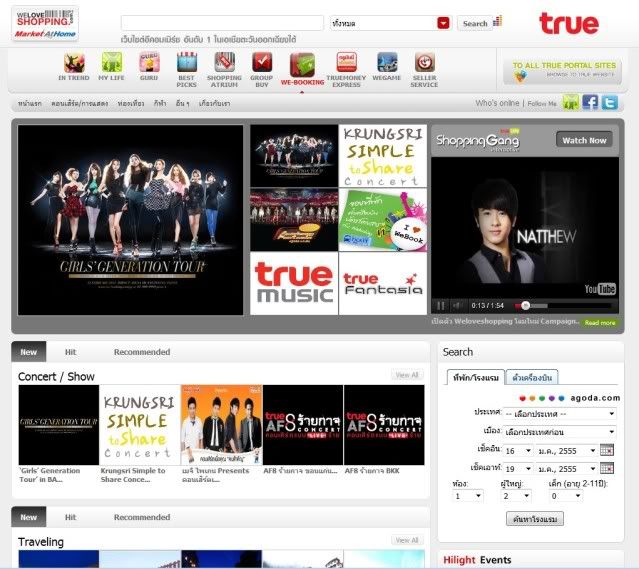Open the MY LIFE category icon
639x569 pixels.
coord(112,63)
